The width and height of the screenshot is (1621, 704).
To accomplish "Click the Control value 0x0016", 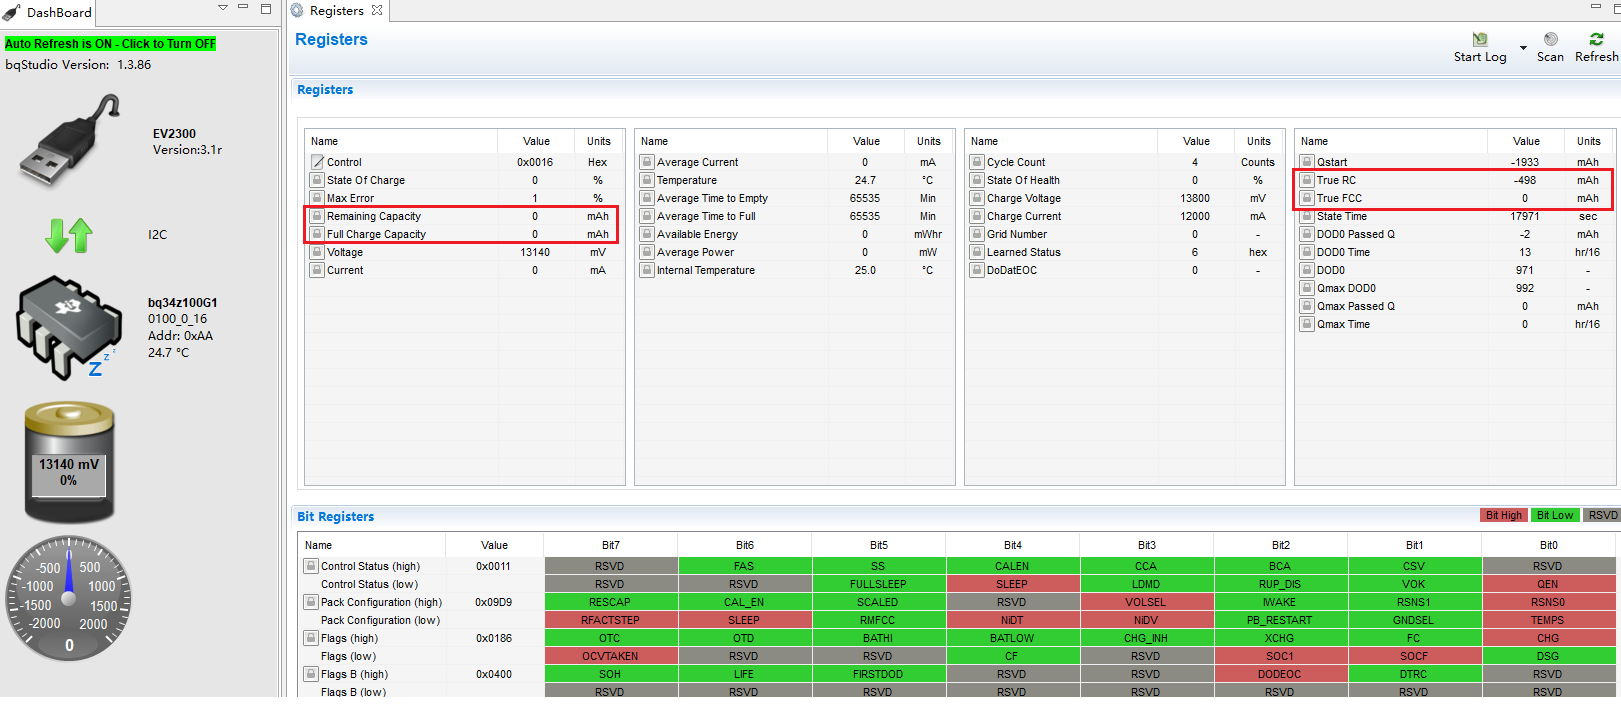I will (535, 162).
